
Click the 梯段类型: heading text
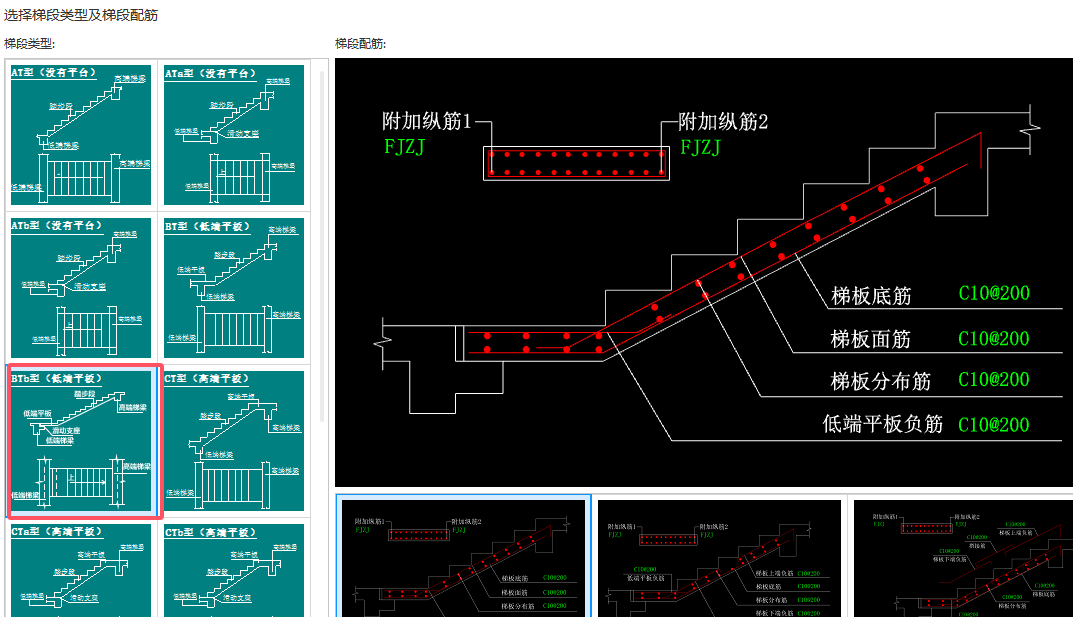[29, 44]
